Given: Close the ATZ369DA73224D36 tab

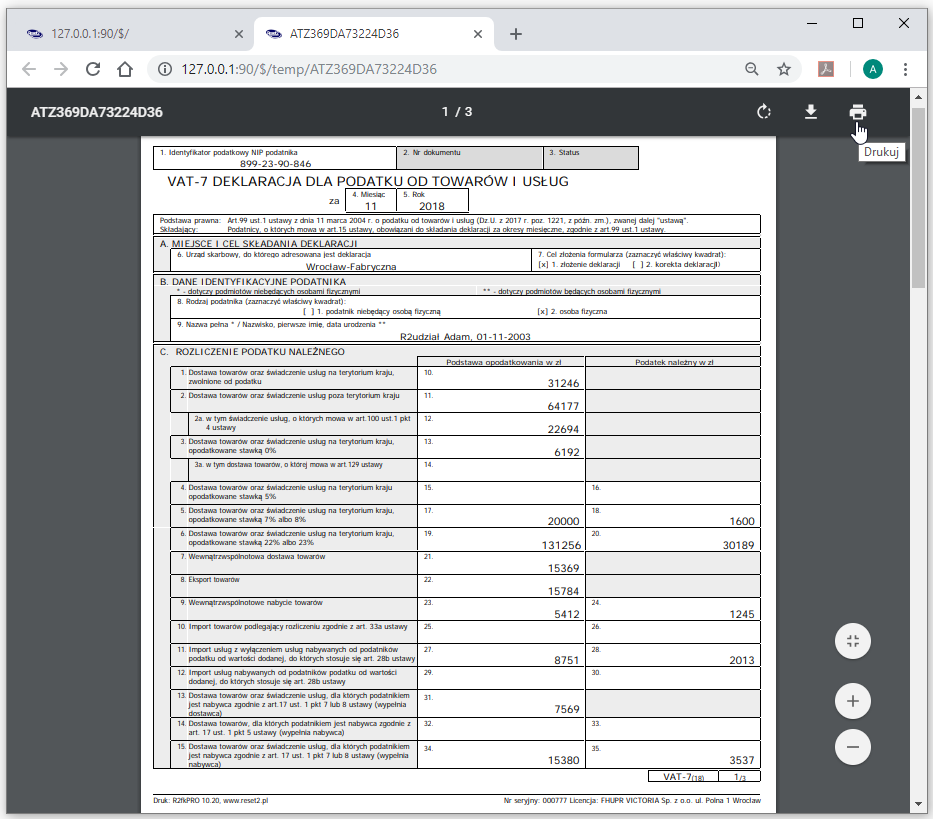Looking at the screenshot, I should (x=478, y=34).
